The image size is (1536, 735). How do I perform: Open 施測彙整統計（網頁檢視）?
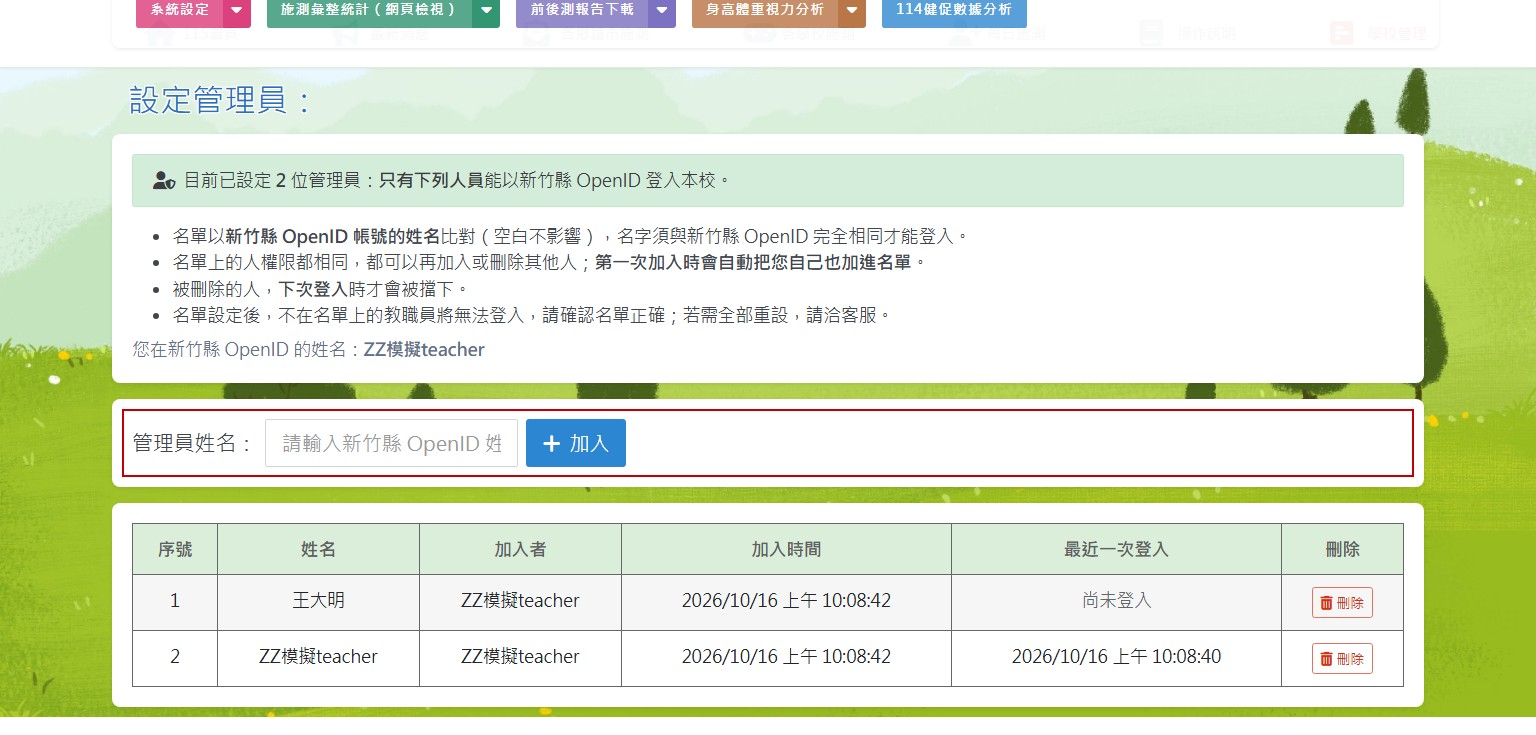(x=369, y=11)
